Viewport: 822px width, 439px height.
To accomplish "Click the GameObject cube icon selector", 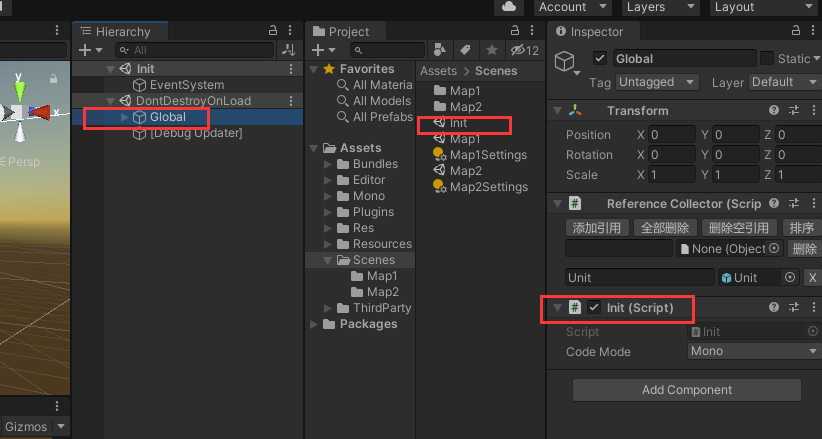I will tap(567, 63).
